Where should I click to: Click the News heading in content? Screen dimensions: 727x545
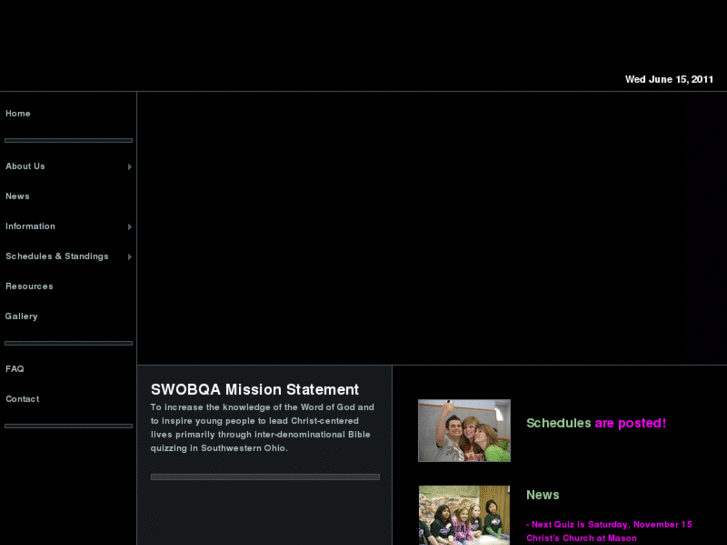coord(542,495)
